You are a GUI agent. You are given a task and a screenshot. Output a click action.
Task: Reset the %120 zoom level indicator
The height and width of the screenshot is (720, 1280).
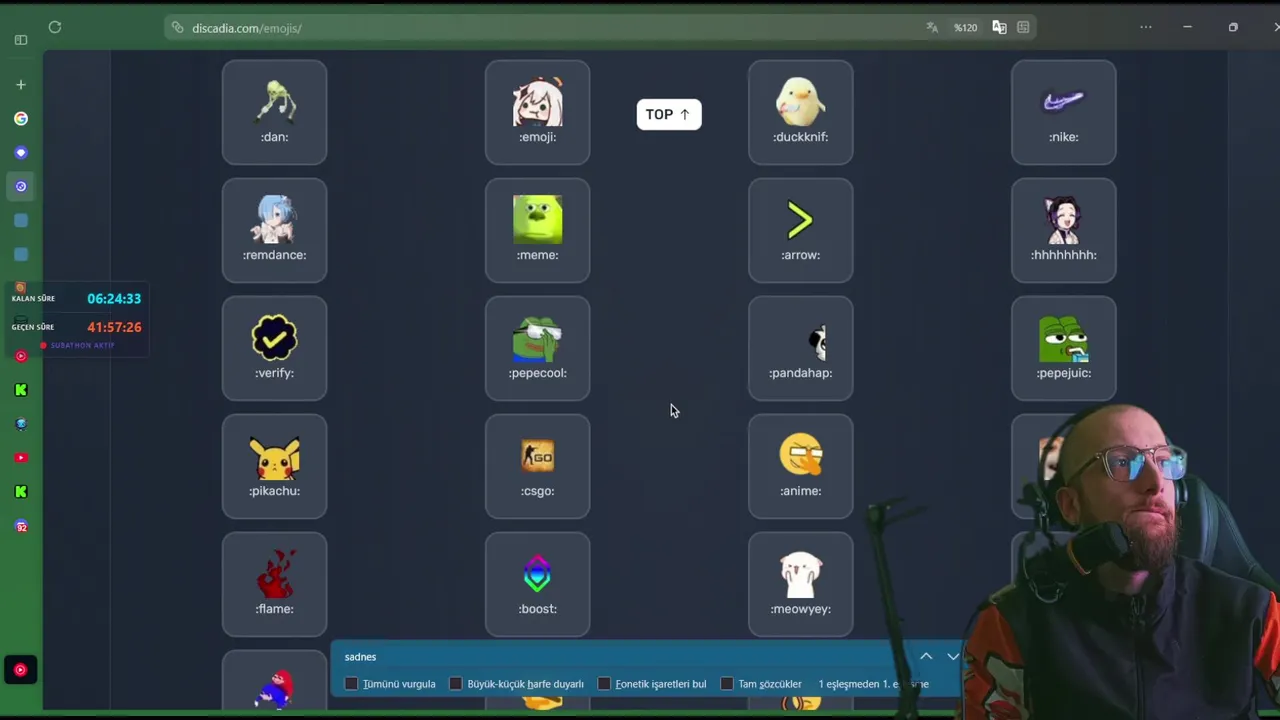[x=965, y=28]
